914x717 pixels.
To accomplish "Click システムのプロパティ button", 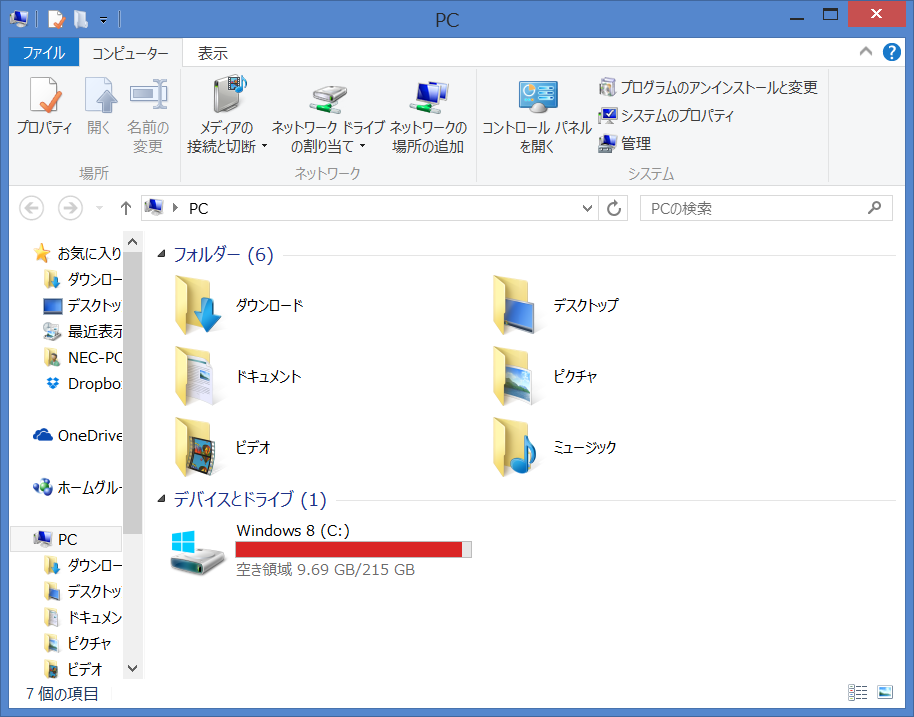I will [x=667, y=115].
